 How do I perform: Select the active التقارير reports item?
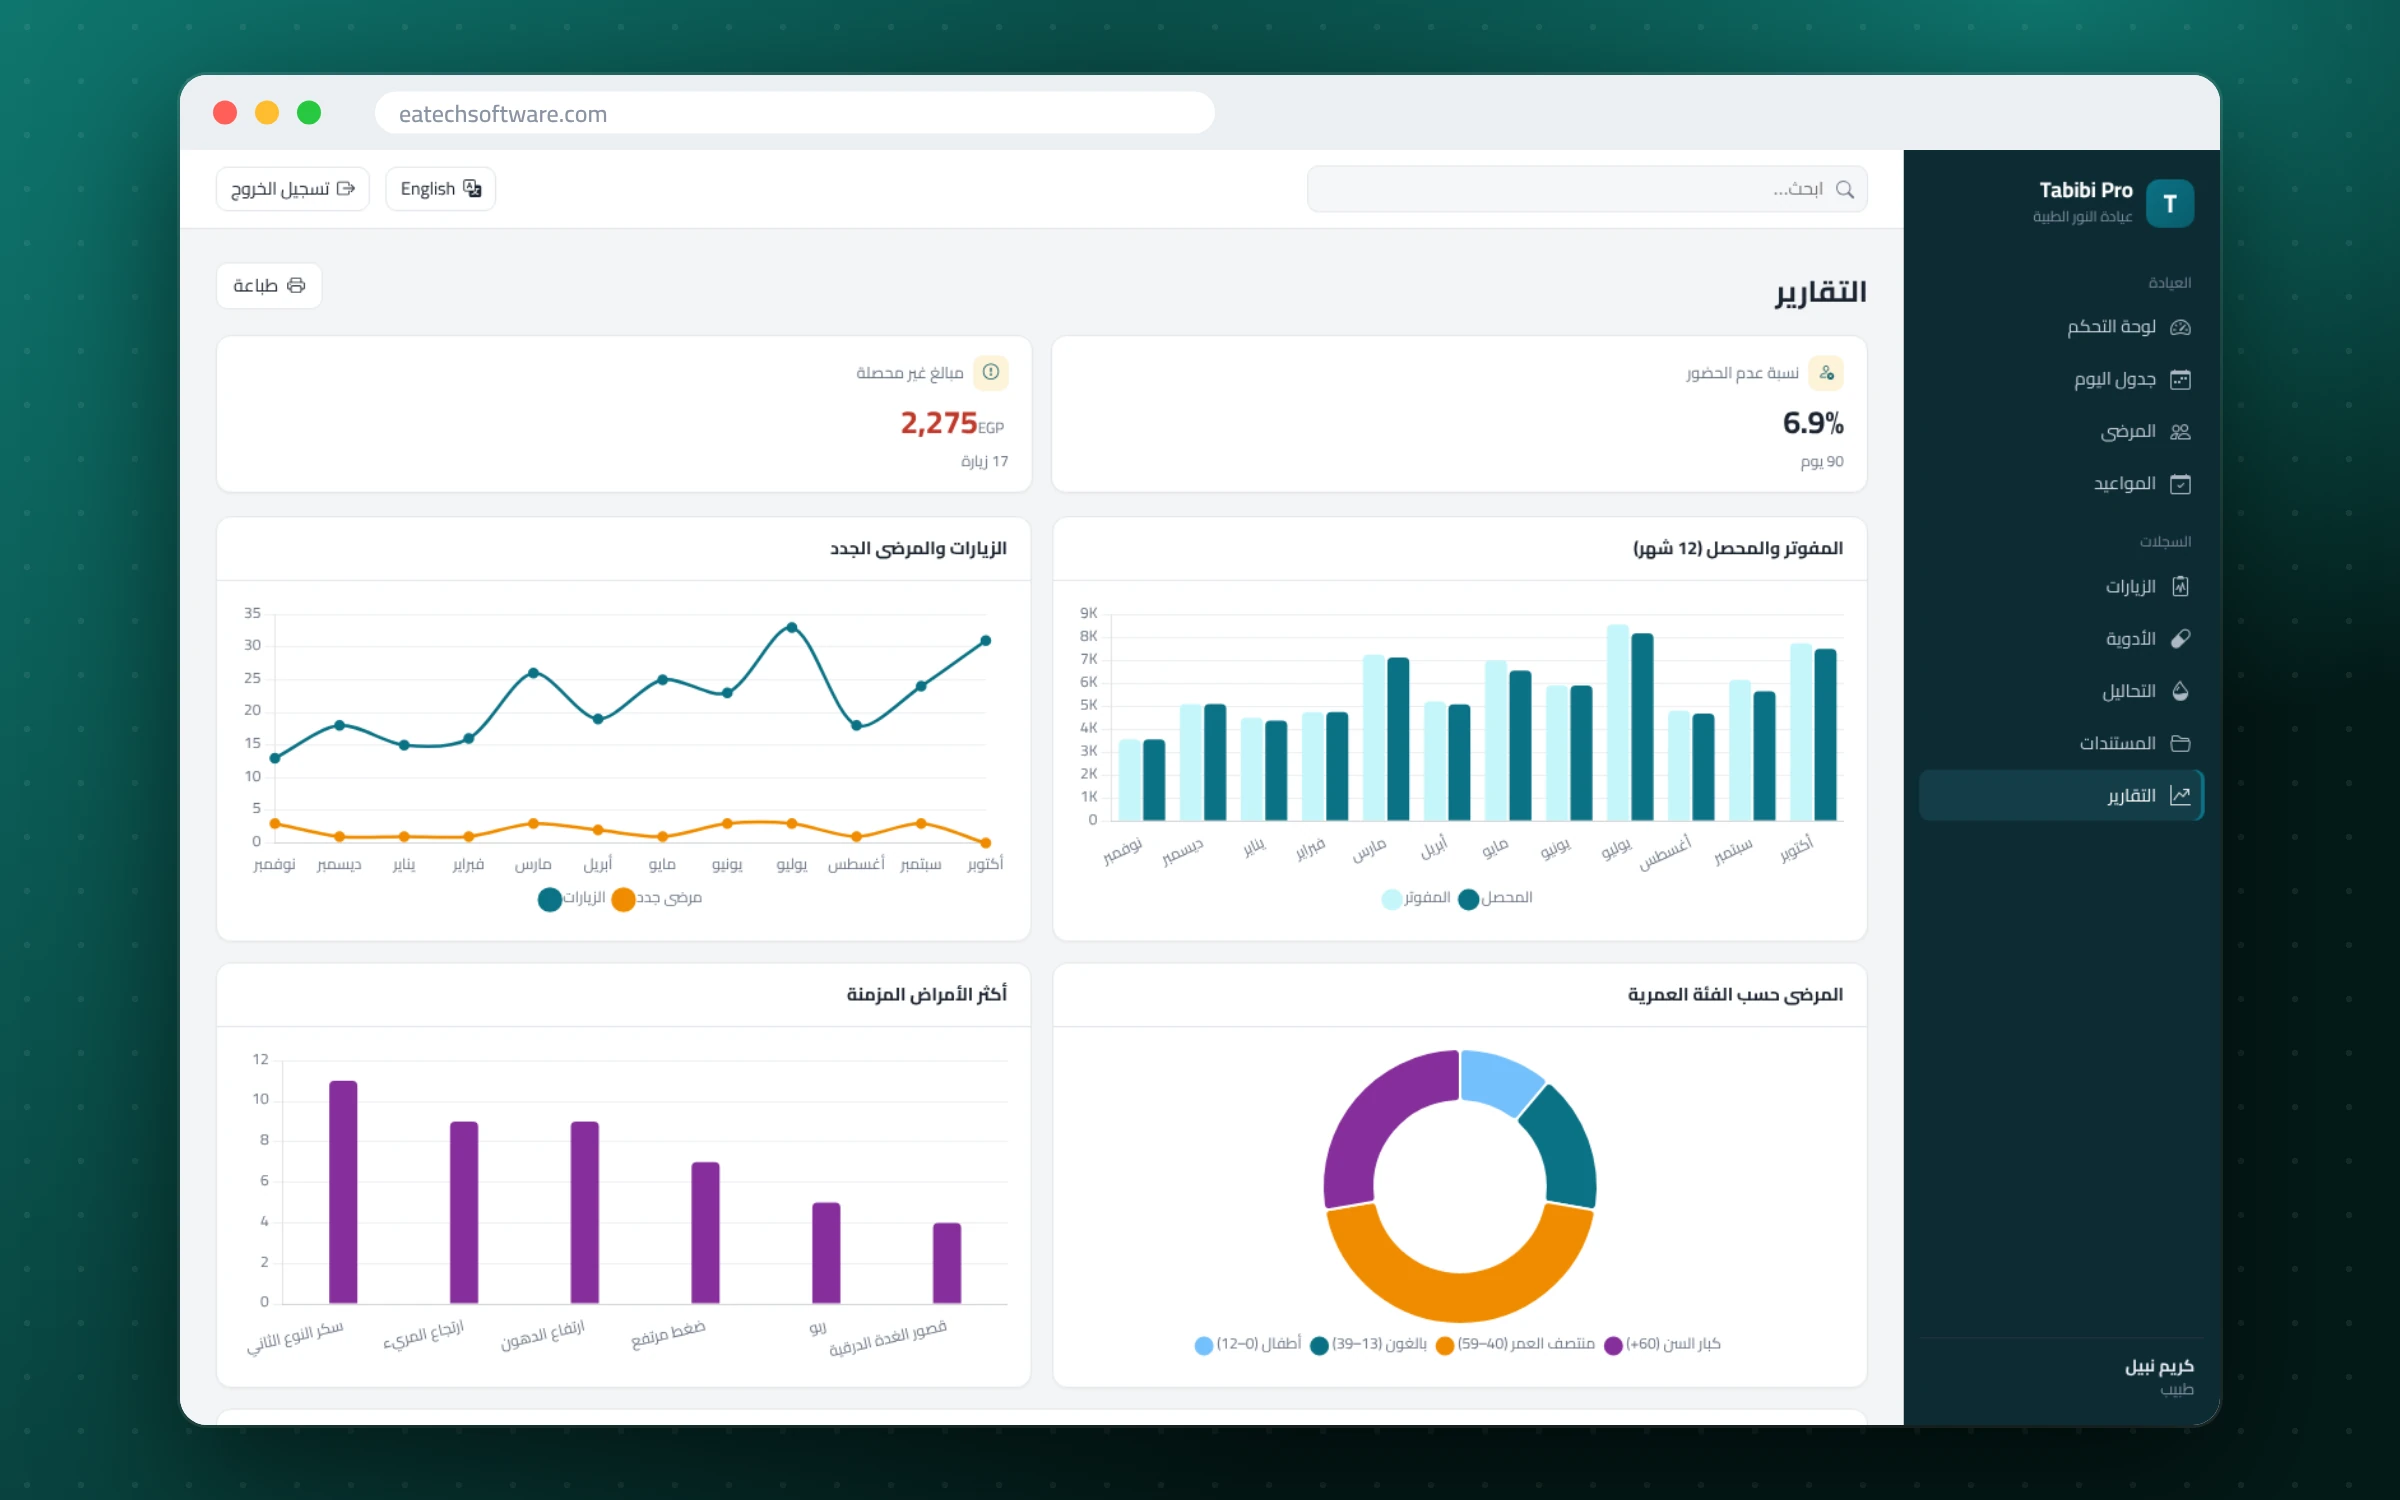coord(2061,796)
